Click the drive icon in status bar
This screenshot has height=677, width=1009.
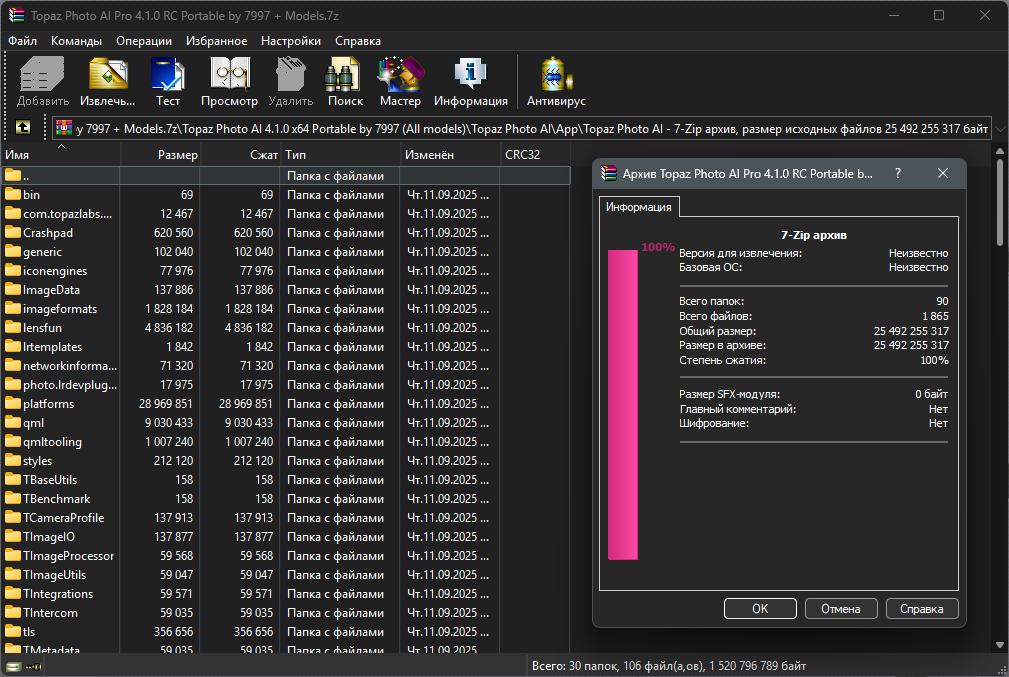click(x=14, y=667)
